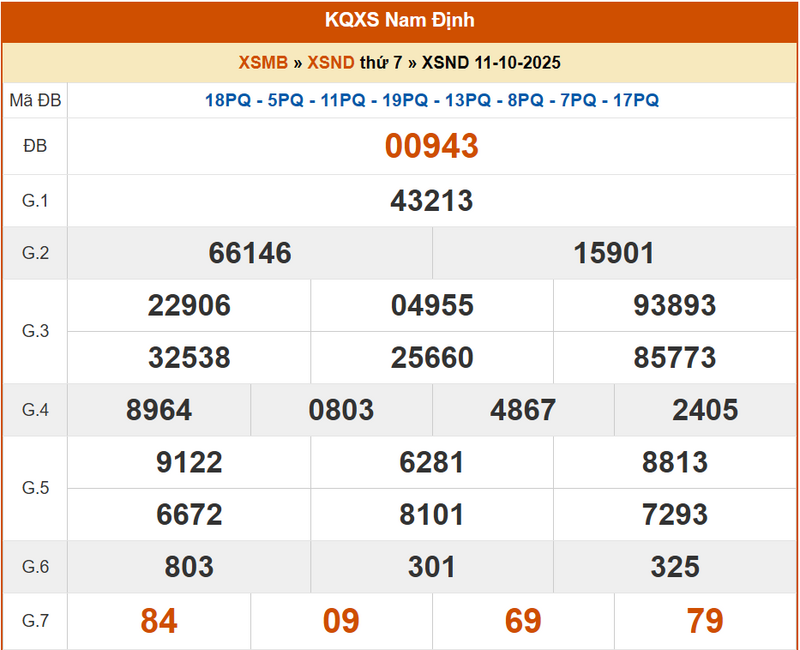Click the XSND 11-10-2025 date text
Screen dimensions: 800x650
(x=491, y=62)
